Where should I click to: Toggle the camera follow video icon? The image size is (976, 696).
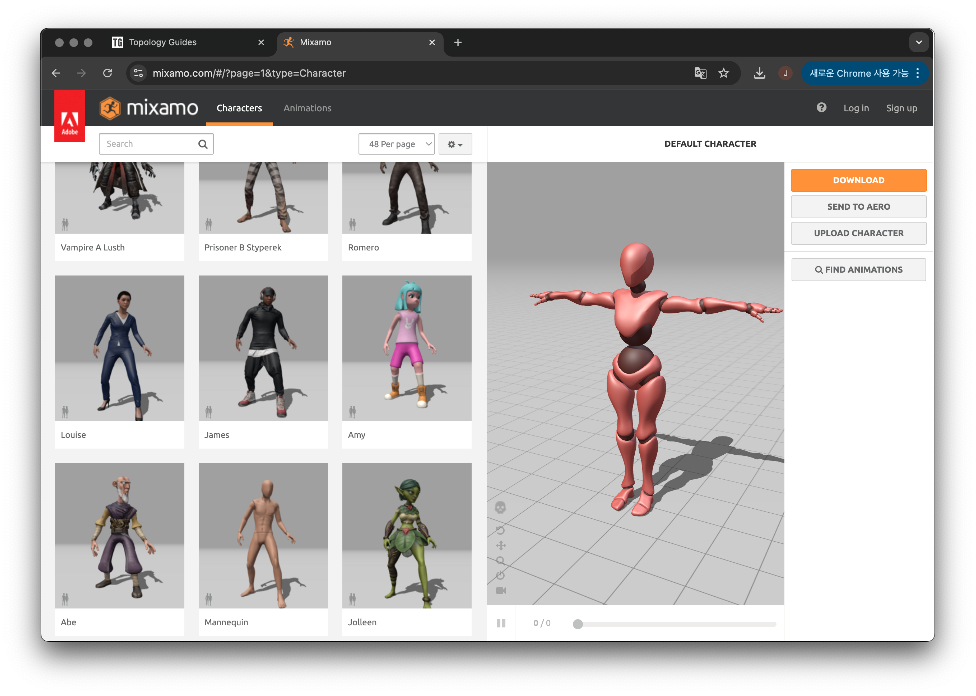tap(501, 590)
